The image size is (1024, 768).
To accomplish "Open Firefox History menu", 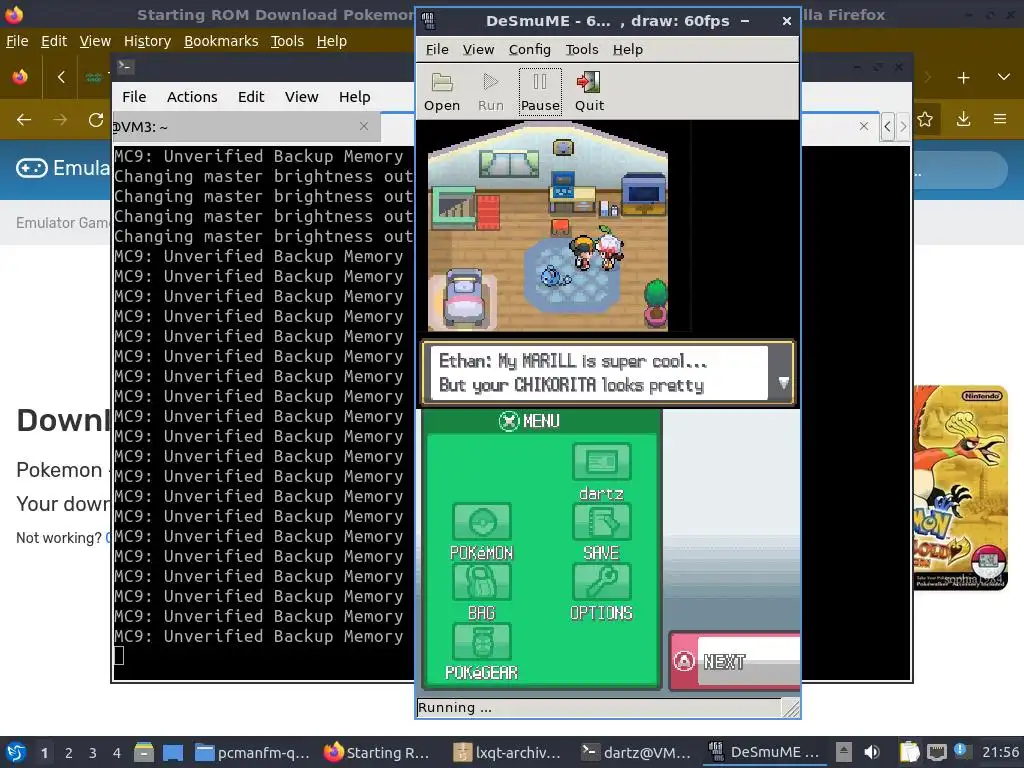I will click(147, 41).
